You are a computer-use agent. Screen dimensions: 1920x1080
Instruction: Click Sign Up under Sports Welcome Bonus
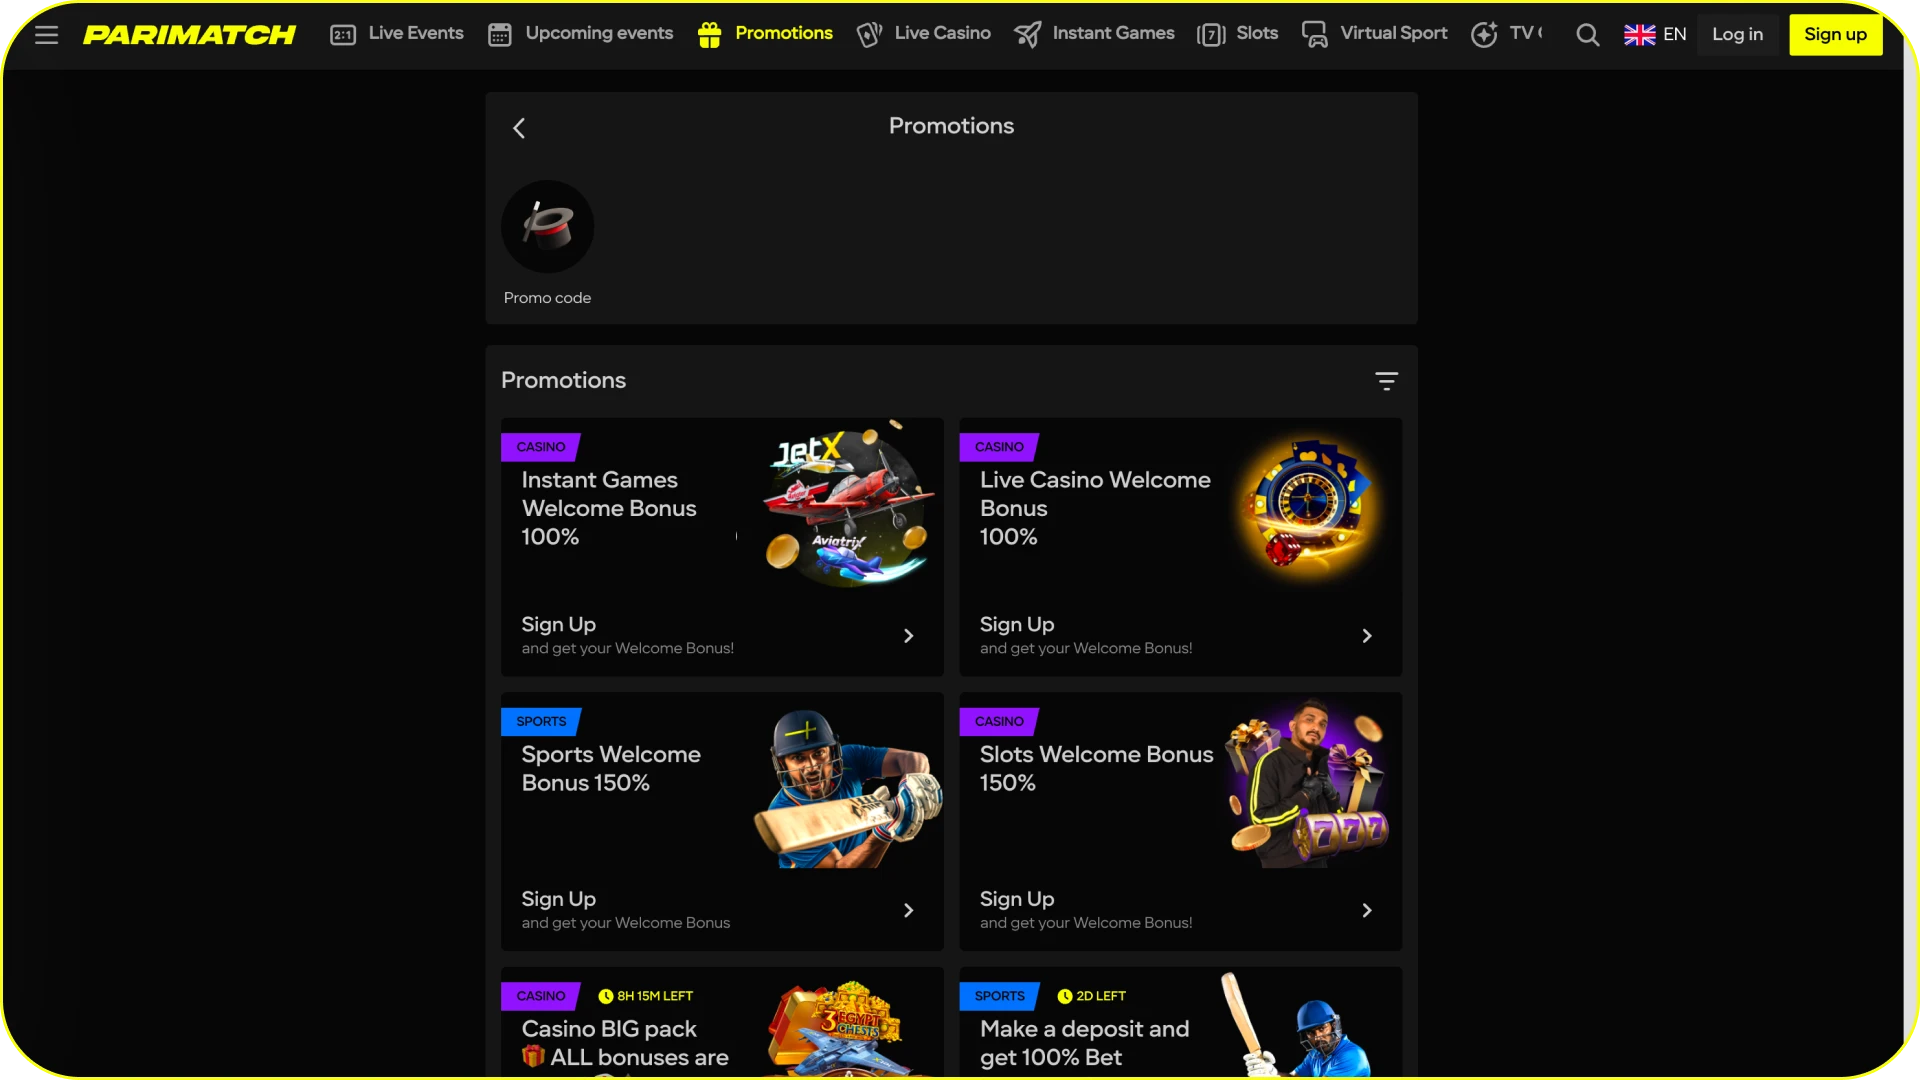pos(558,899)
